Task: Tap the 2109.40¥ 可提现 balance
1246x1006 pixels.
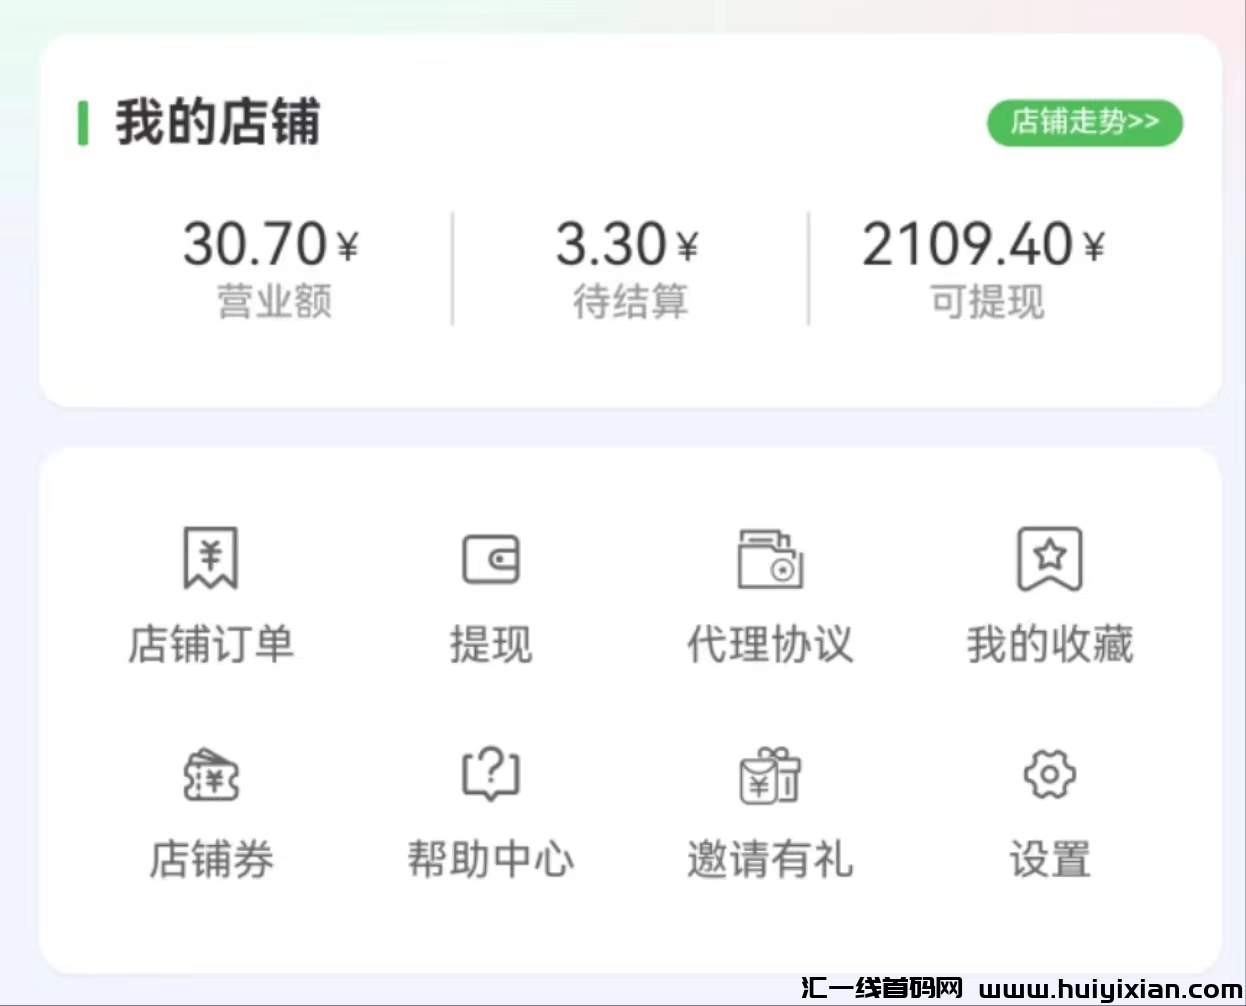Action: click(984, 244)
